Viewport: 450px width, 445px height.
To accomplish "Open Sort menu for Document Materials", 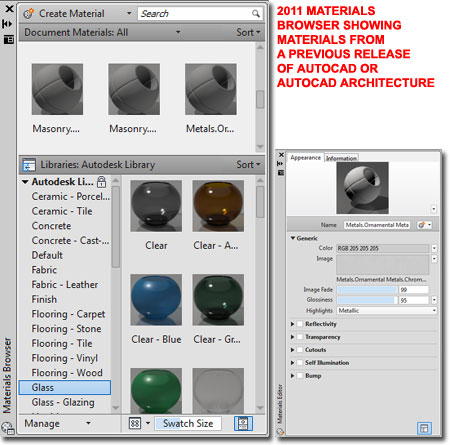I will 248,32.
